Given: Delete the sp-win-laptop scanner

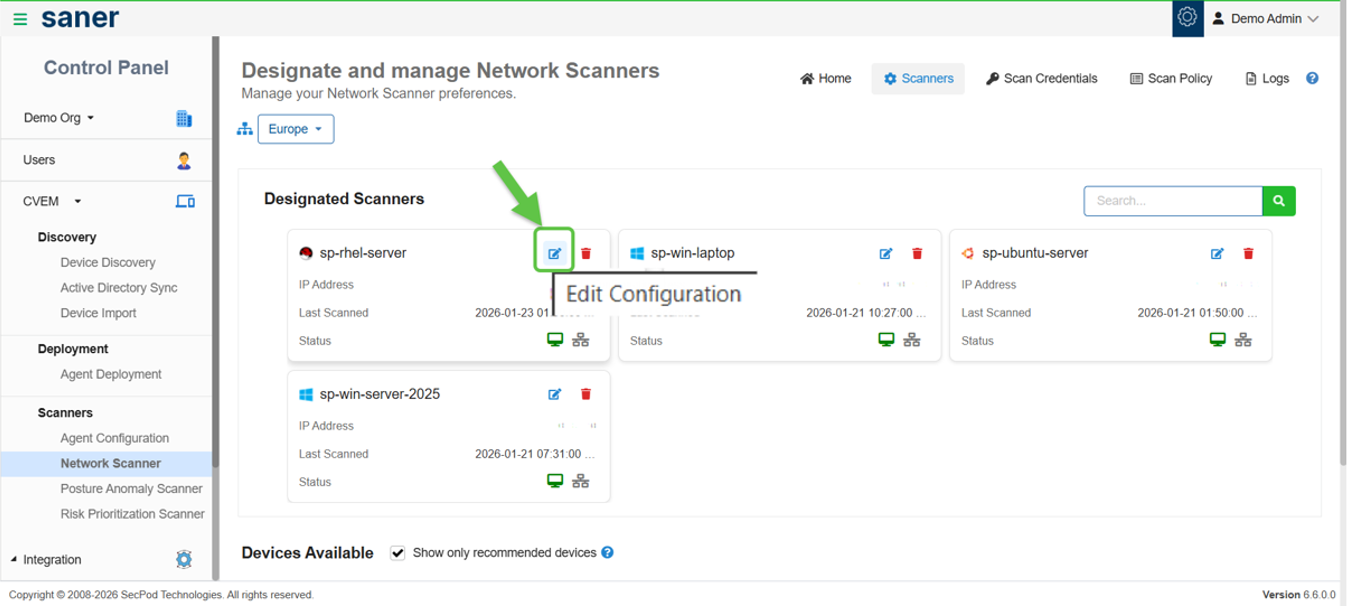Looking at the screenshot, I should click(917, 253).
